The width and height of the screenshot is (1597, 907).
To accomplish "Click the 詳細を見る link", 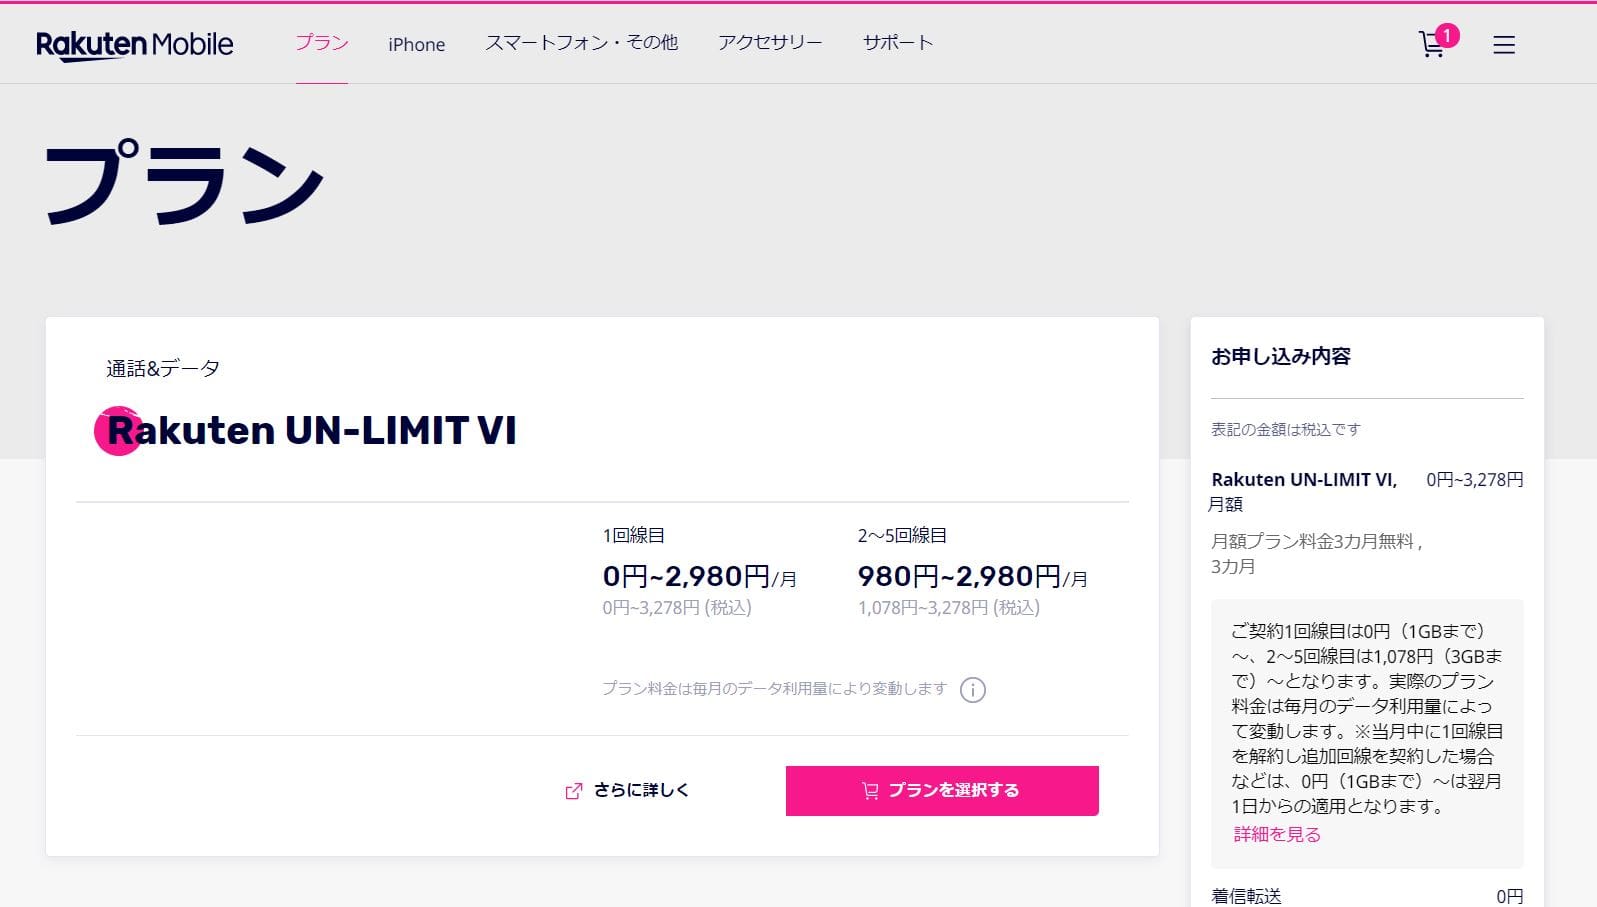I will 1277,834.
